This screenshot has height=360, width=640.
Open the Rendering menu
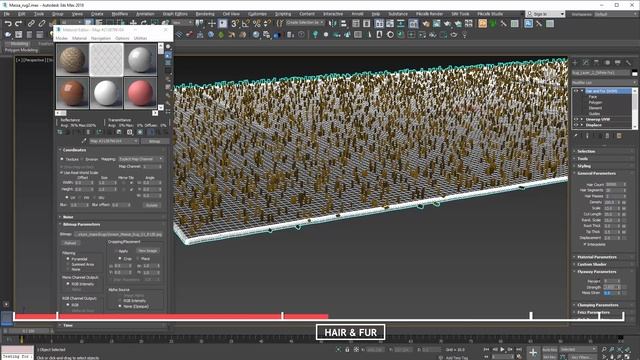(205, 14)
